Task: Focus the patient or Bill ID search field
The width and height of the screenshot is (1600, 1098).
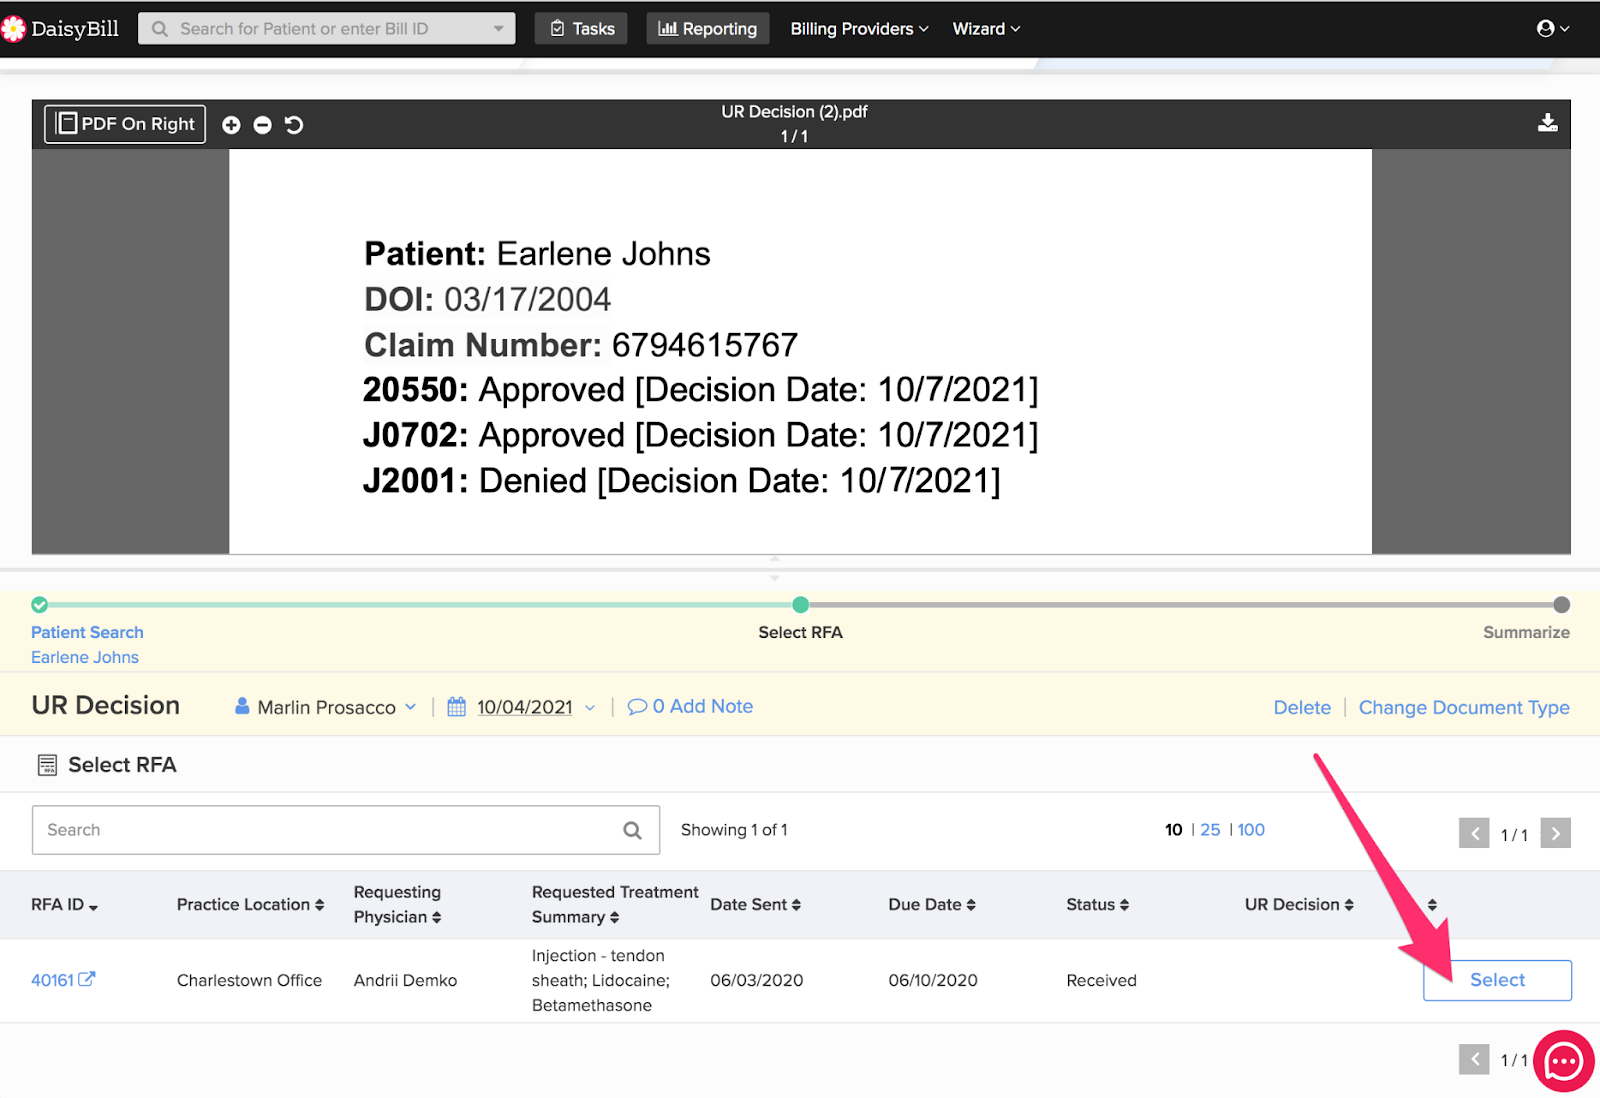Action: (327, 29)
